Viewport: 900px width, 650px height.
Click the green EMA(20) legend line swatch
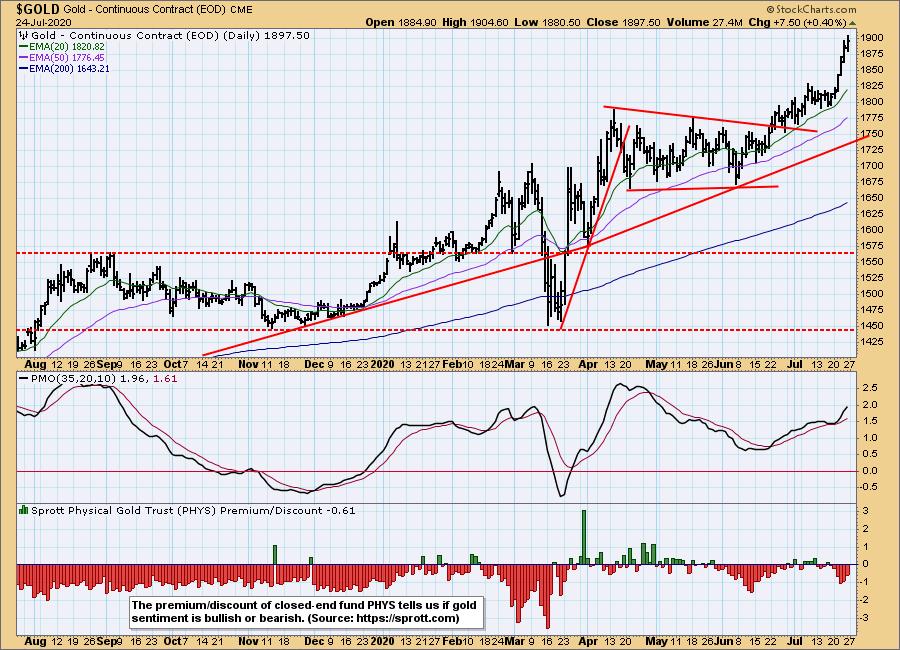pos(24,47)
